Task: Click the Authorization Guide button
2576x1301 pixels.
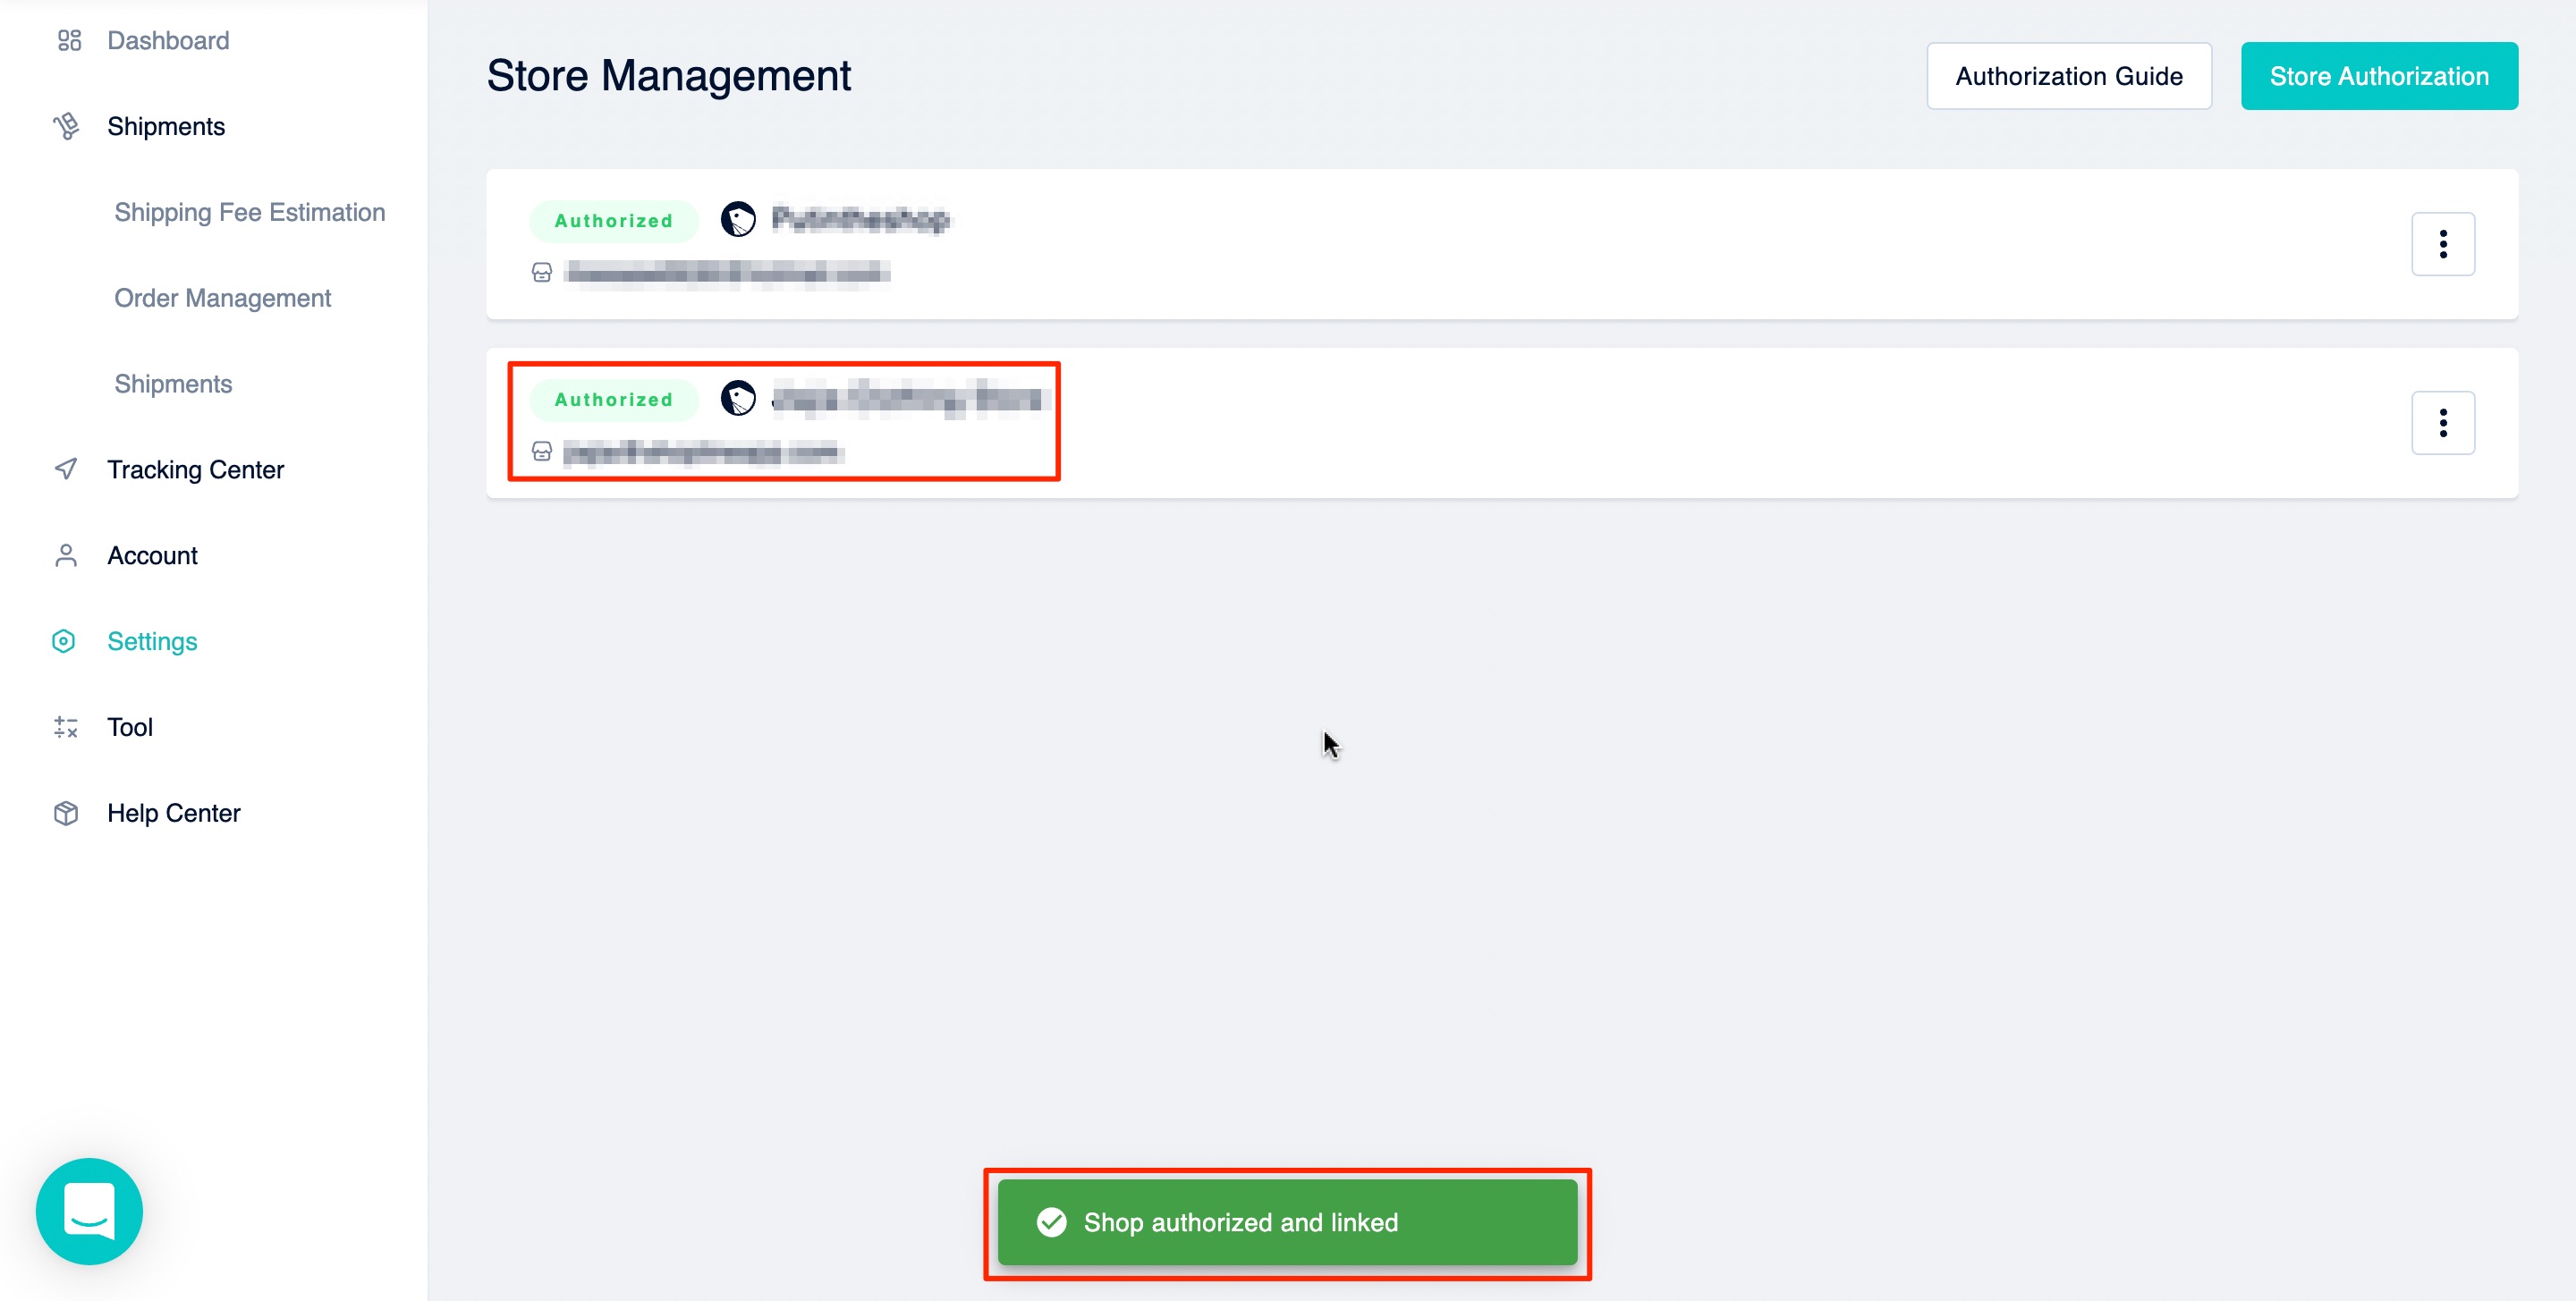Action: pyautogui.click(x=2068, y=76)
